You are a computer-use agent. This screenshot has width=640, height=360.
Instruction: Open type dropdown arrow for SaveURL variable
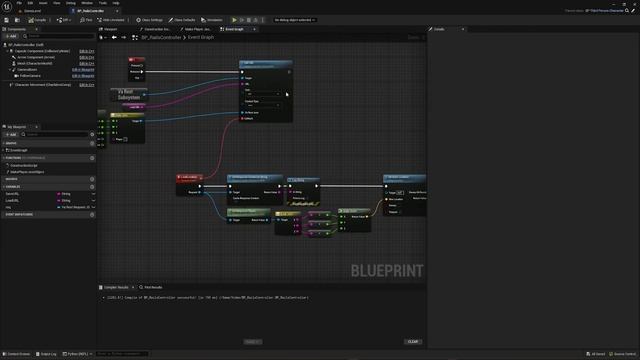(x=93, y=194)
